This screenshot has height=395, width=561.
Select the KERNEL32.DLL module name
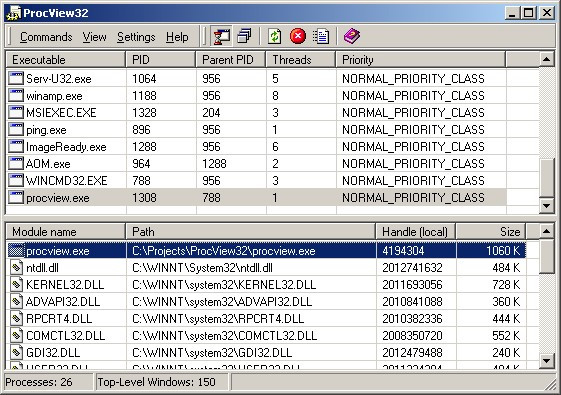(65, 285)
